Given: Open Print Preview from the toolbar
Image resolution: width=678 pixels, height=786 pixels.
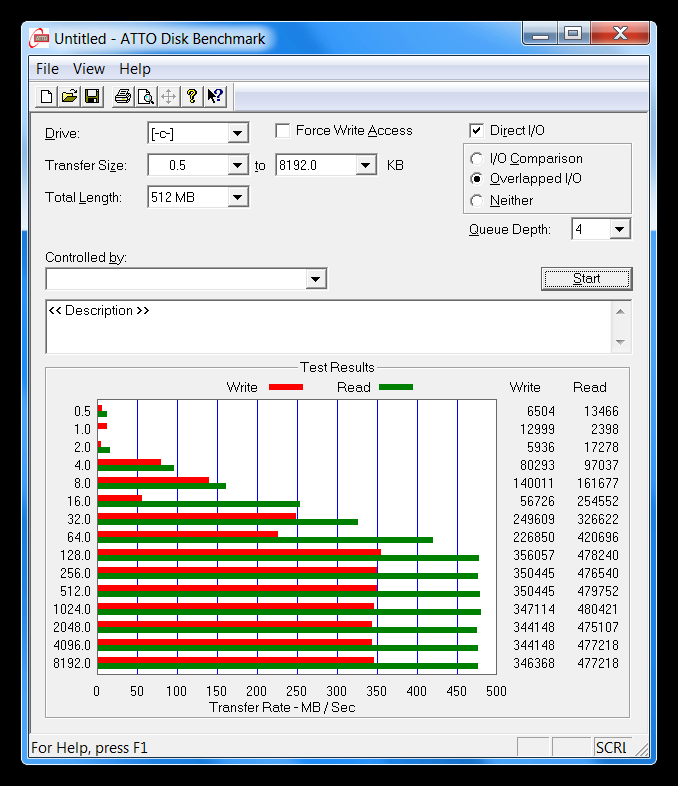Looking at the screenshot, I should tap(146, 97).
